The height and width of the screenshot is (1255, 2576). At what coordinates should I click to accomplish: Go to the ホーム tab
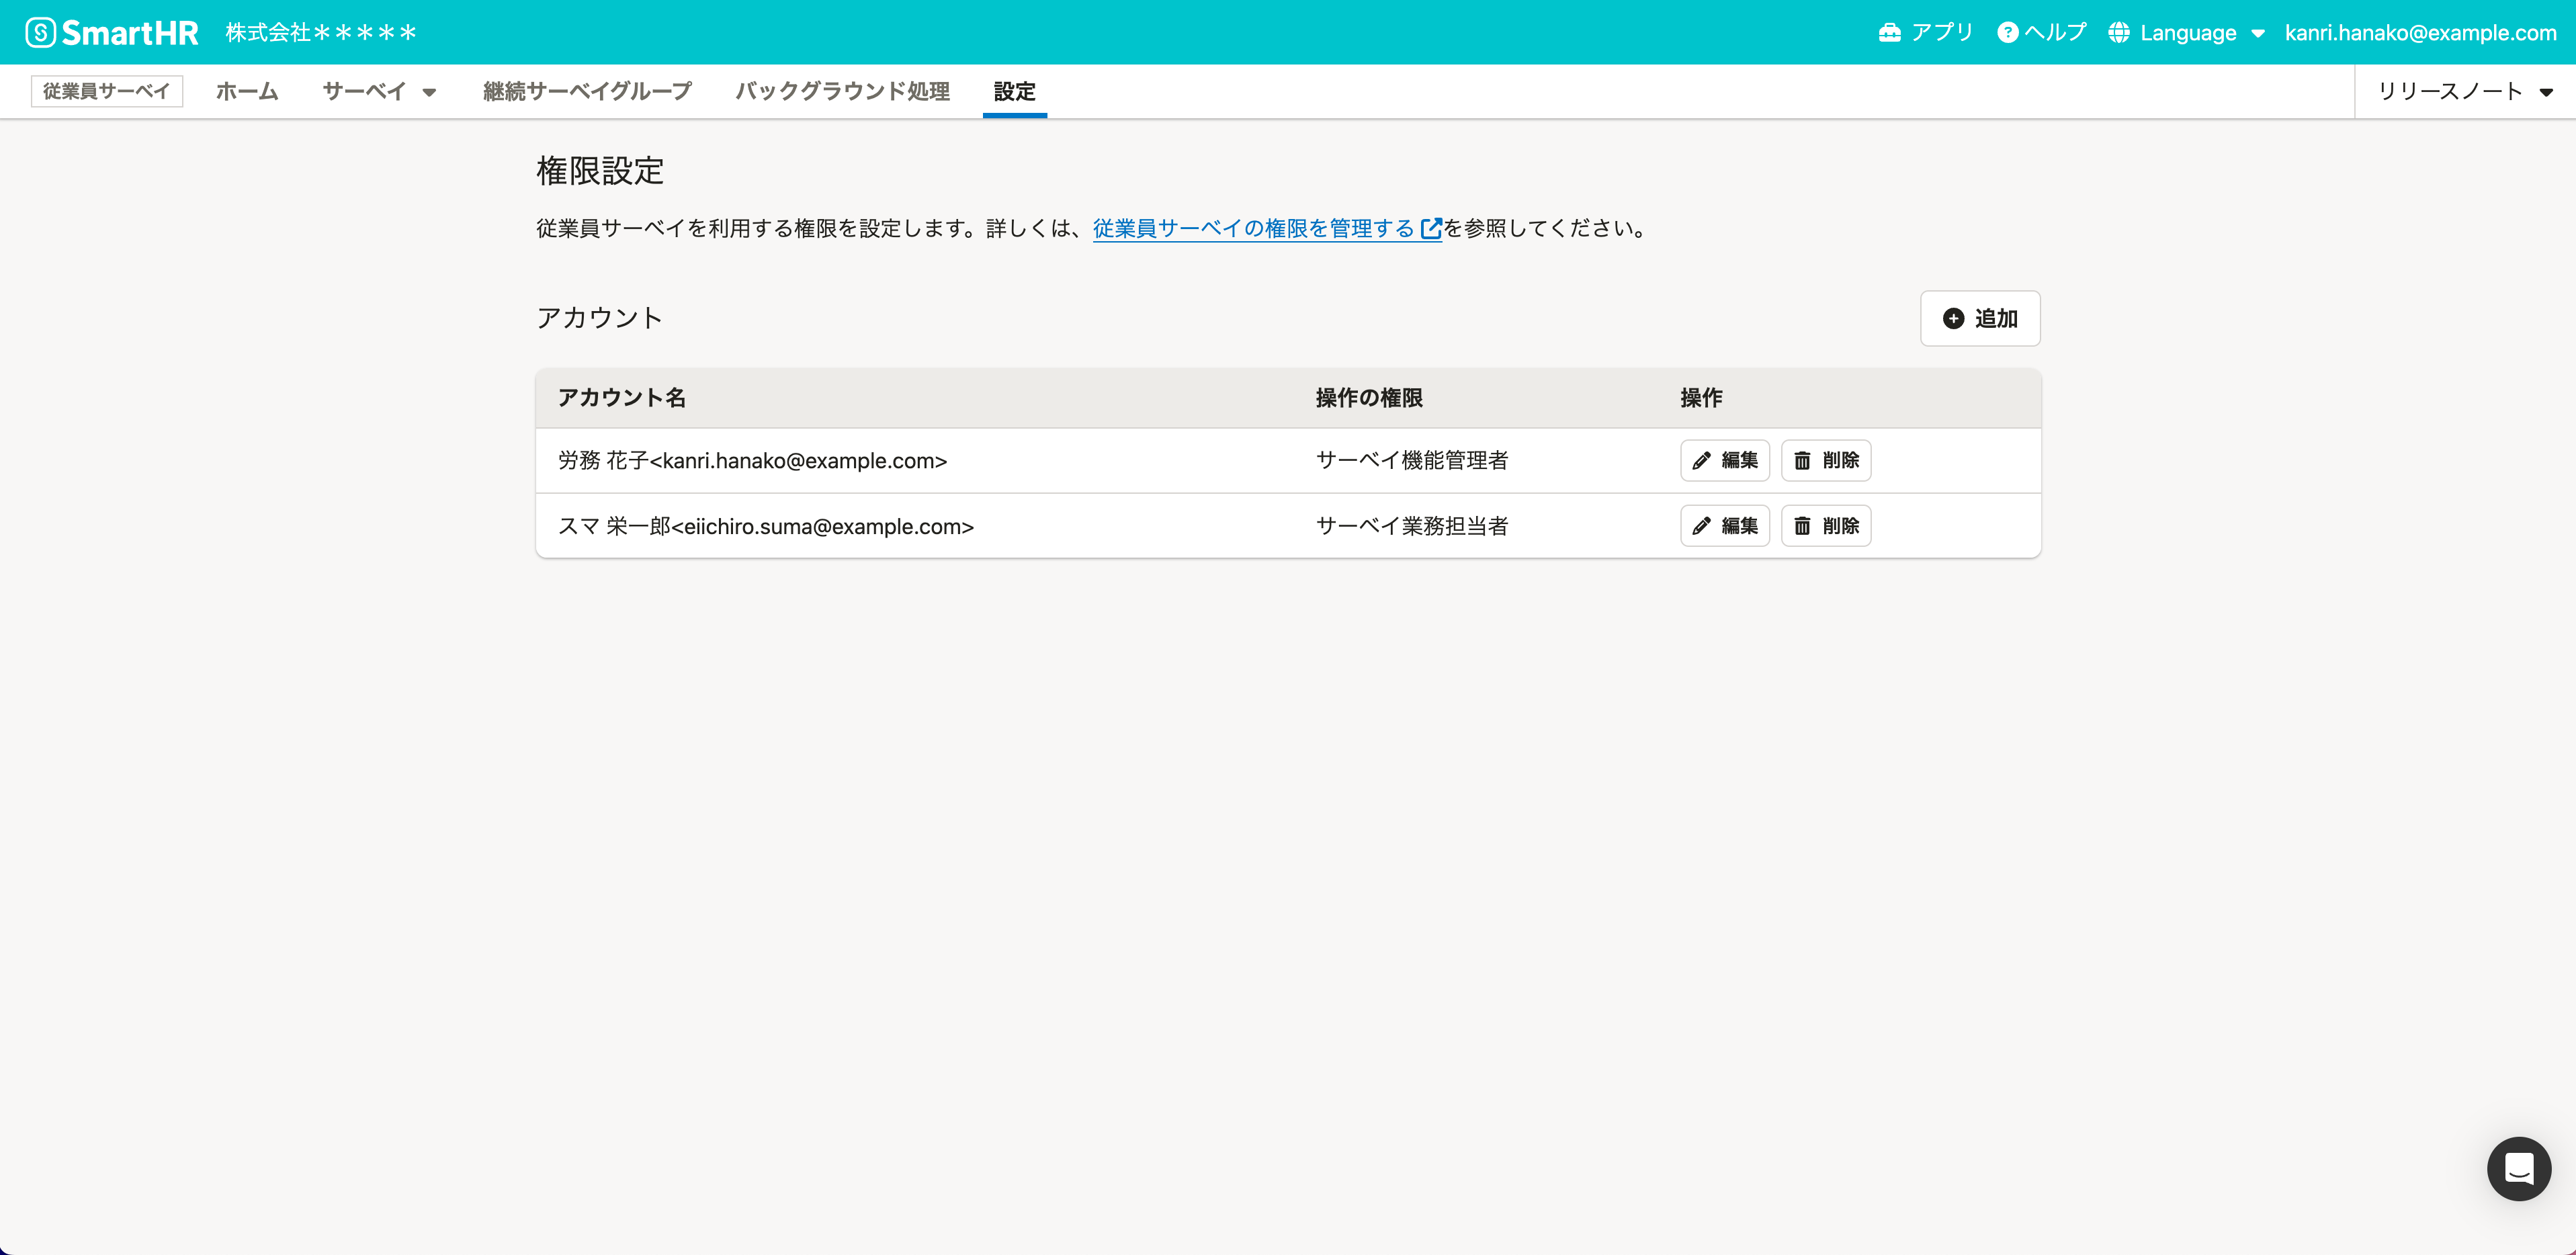pos(247,91)
